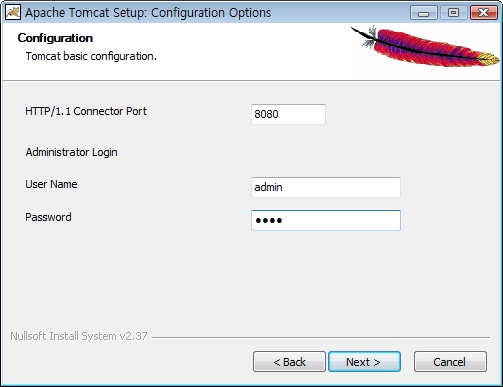The image size is (503, 387).
Task: Click the Apache feather logo
Action: [425, 46]
